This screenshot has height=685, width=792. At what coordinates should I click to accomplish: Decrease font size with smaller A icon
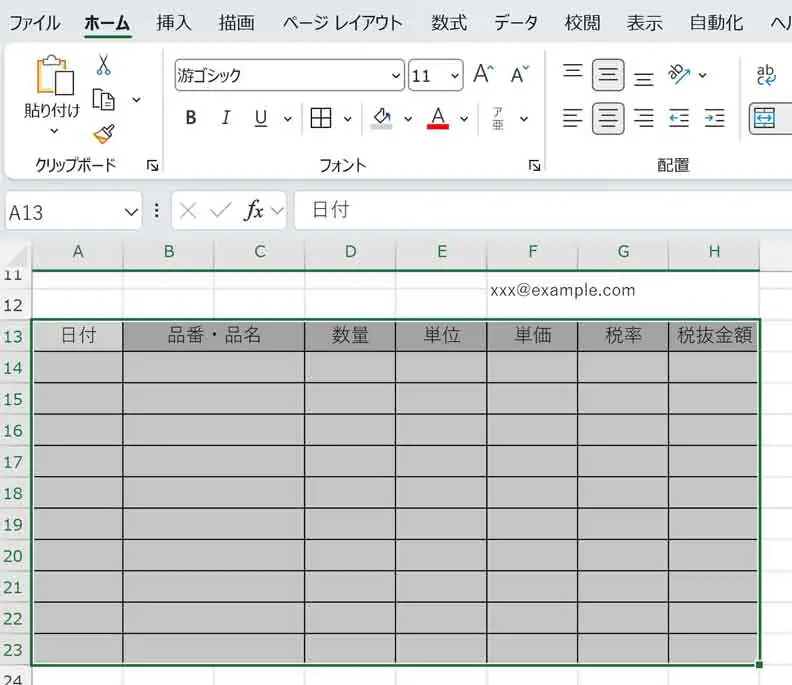(519, 75)
